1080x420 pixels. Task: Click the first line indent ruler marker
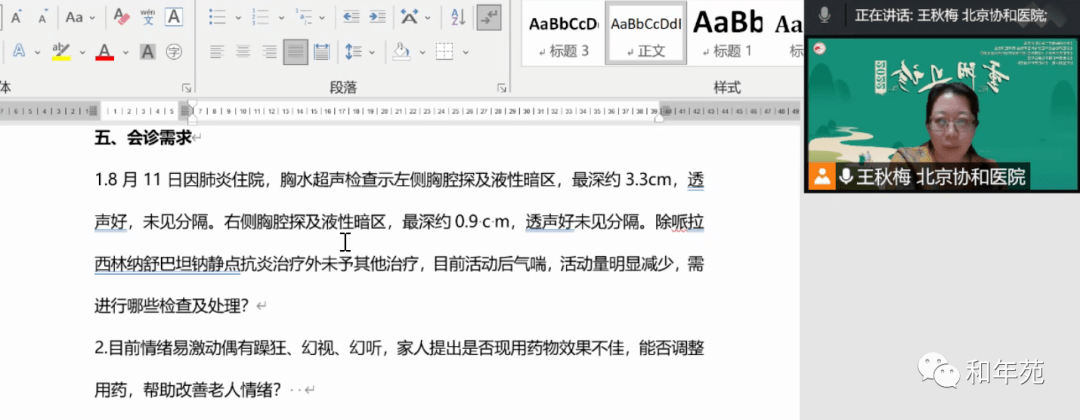point(192,104)
